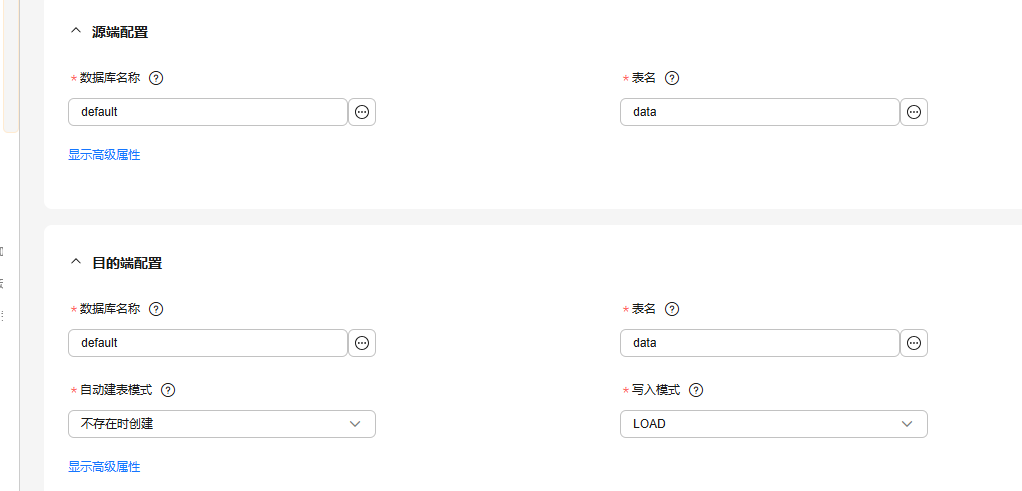Open browse button for destination database name
1022x491 pixels.
(x=362, y=343)
